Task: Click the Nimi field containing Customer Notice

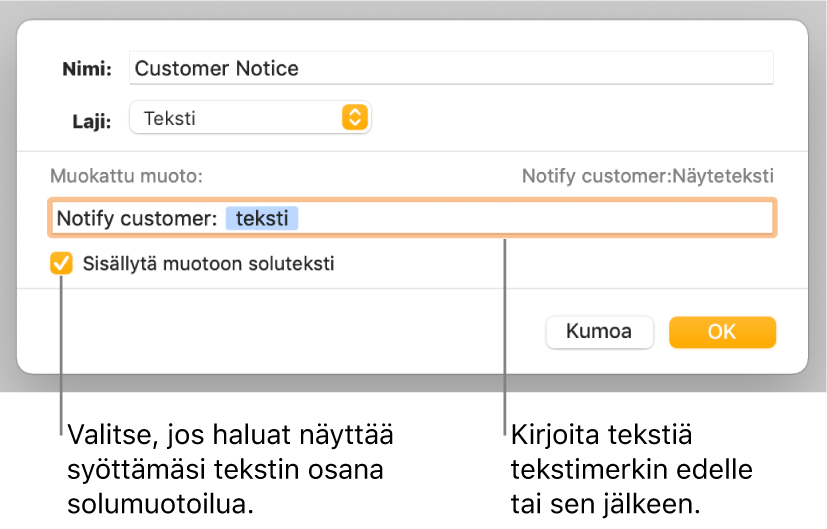Action: pyautogui.click(x=451, y=68)
